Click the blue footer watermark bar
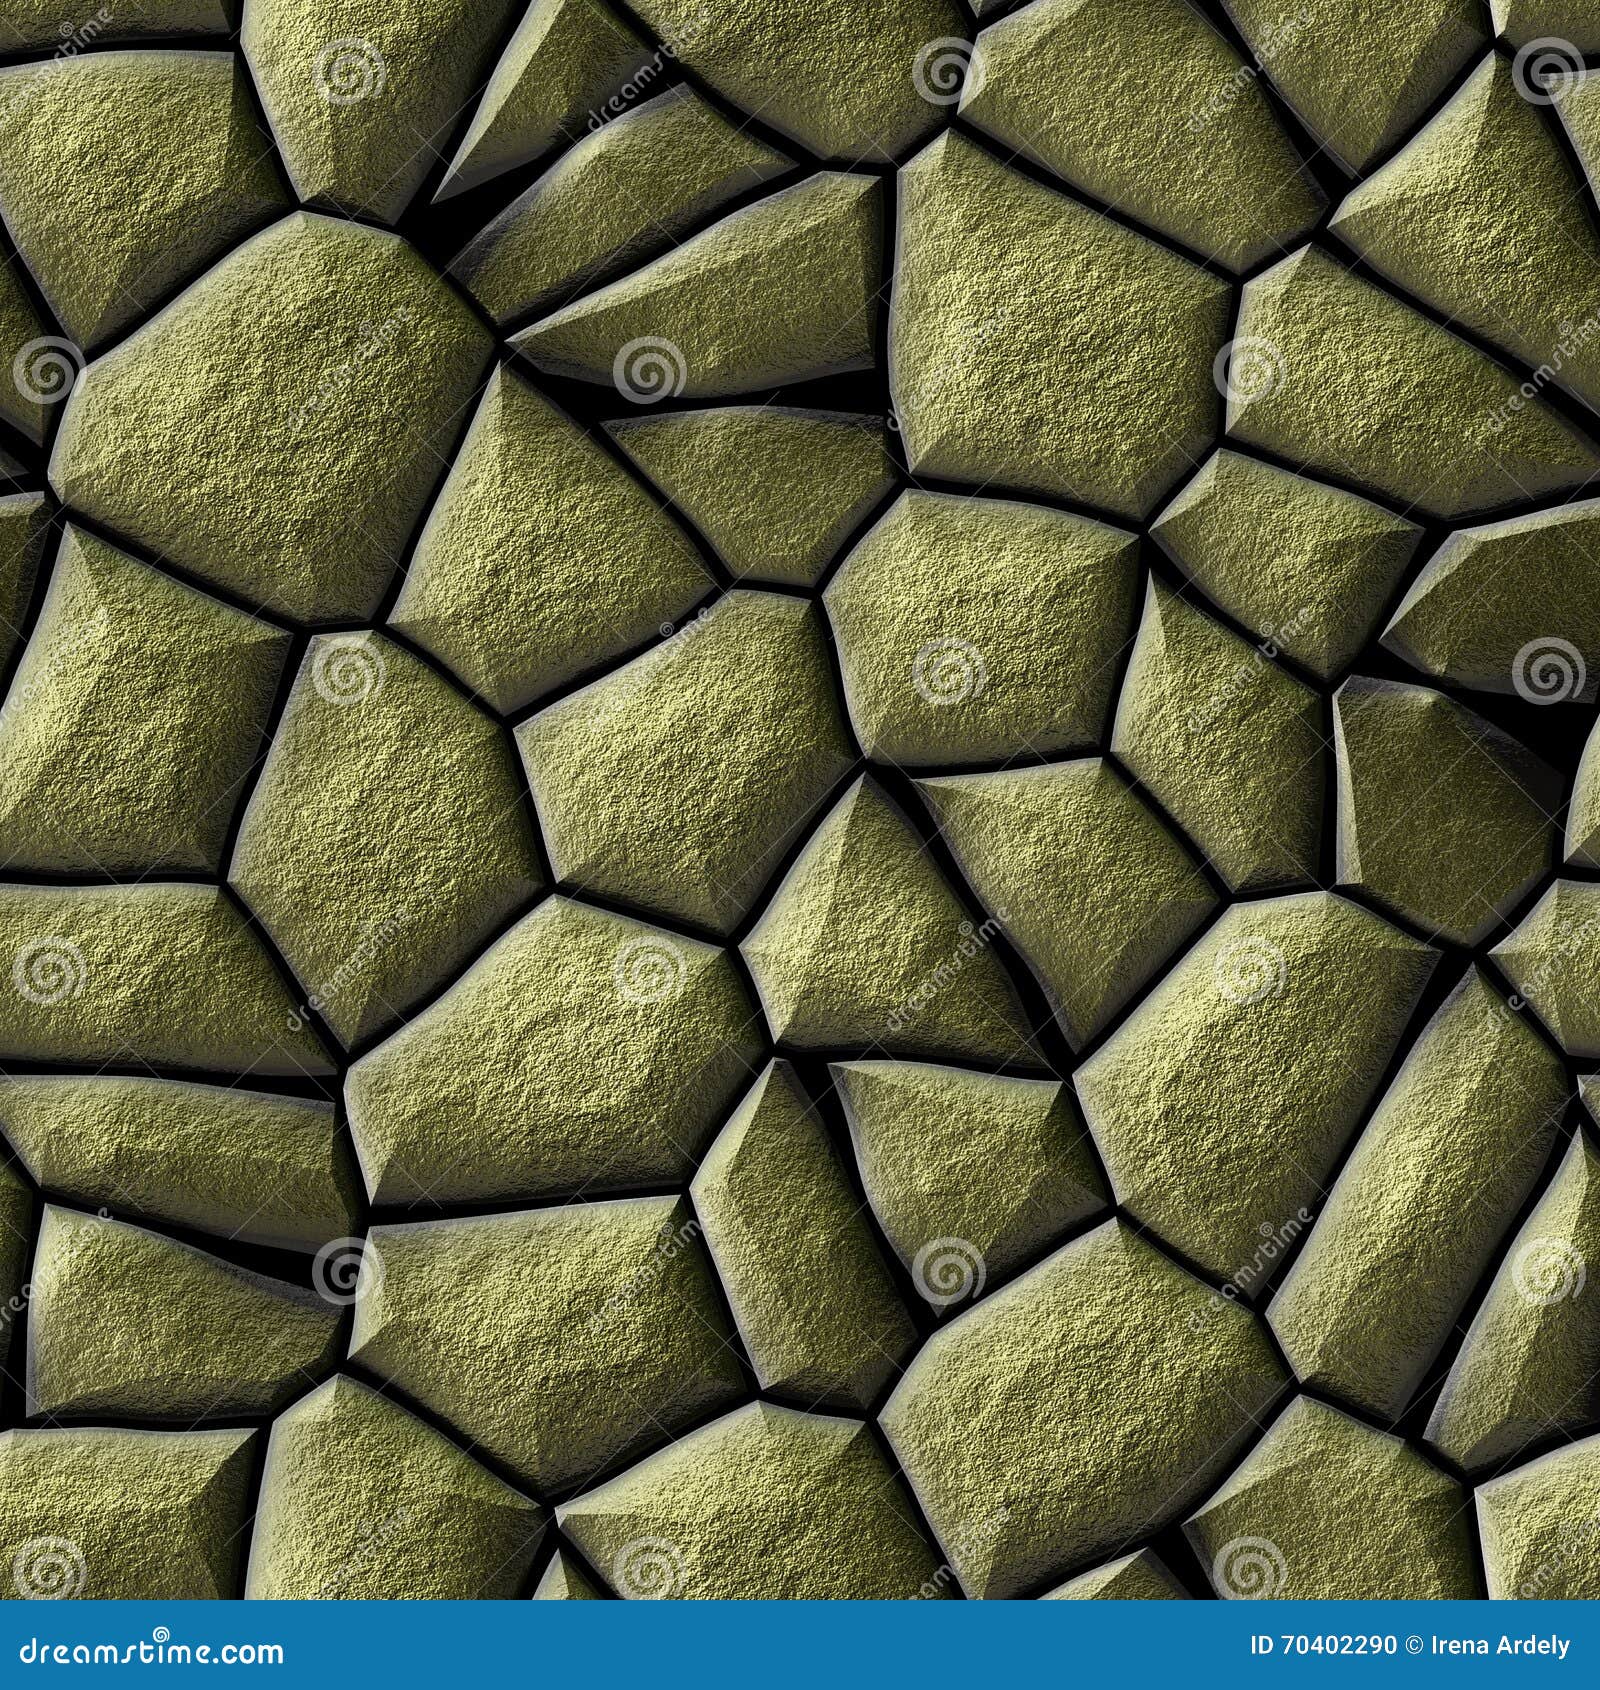The width and height of the screenshot is (1600, 1690). tap(800, 1645)
